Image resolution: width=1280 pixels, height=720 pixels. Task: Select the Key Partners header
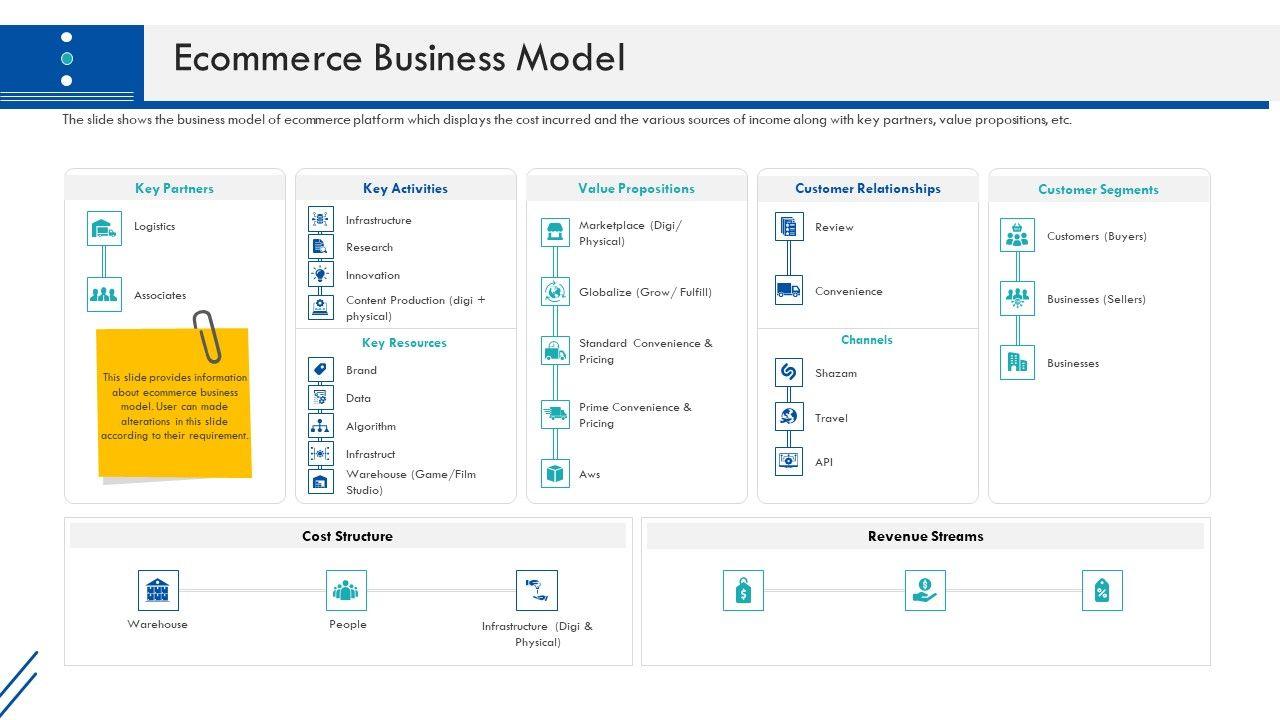point(174,188)
